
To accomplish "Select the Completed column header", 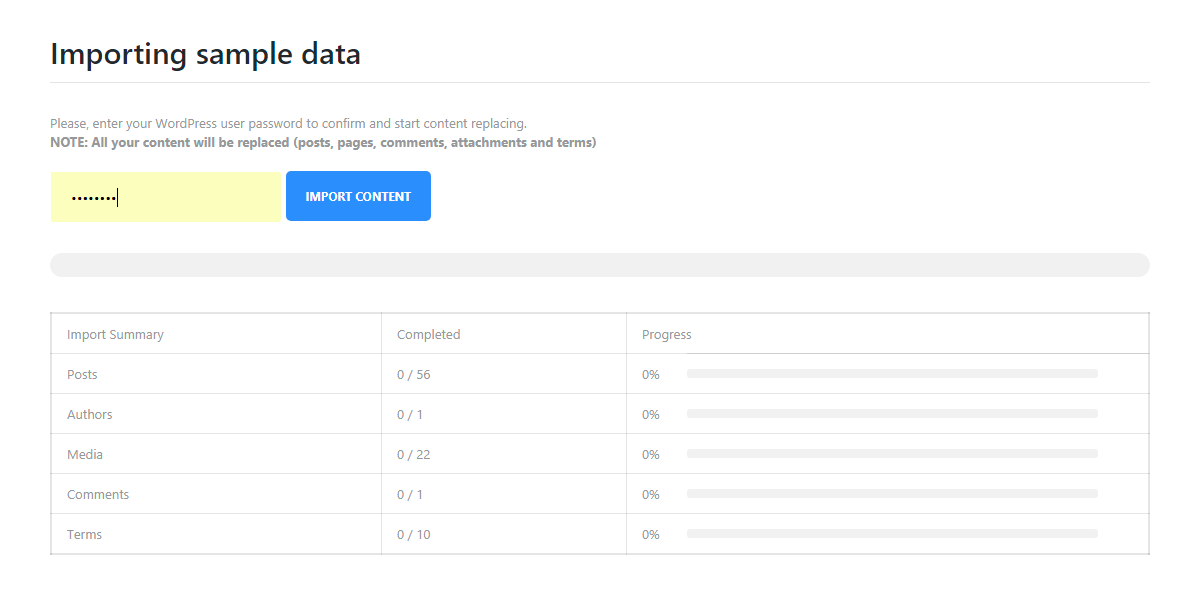I will [428, 335].
